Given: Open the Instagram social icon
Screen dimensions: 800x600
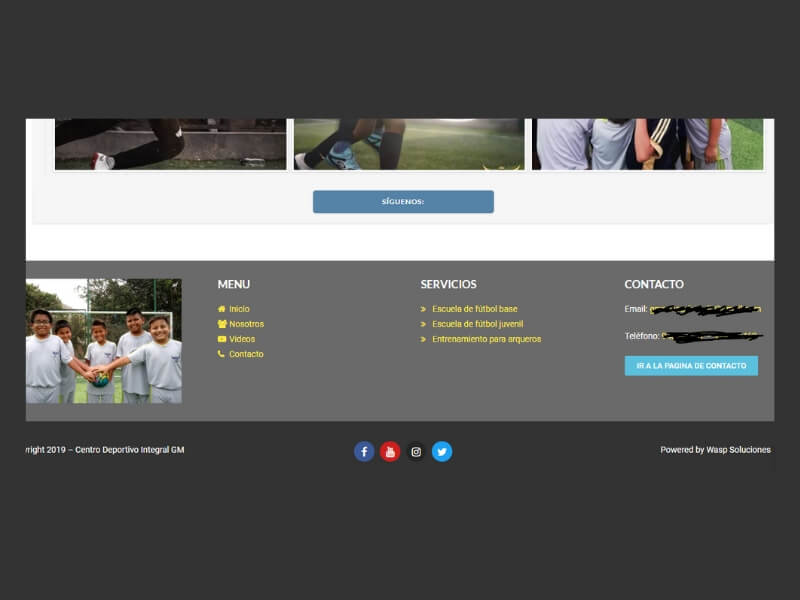Looking at the screenshot, I should [416, 452].
